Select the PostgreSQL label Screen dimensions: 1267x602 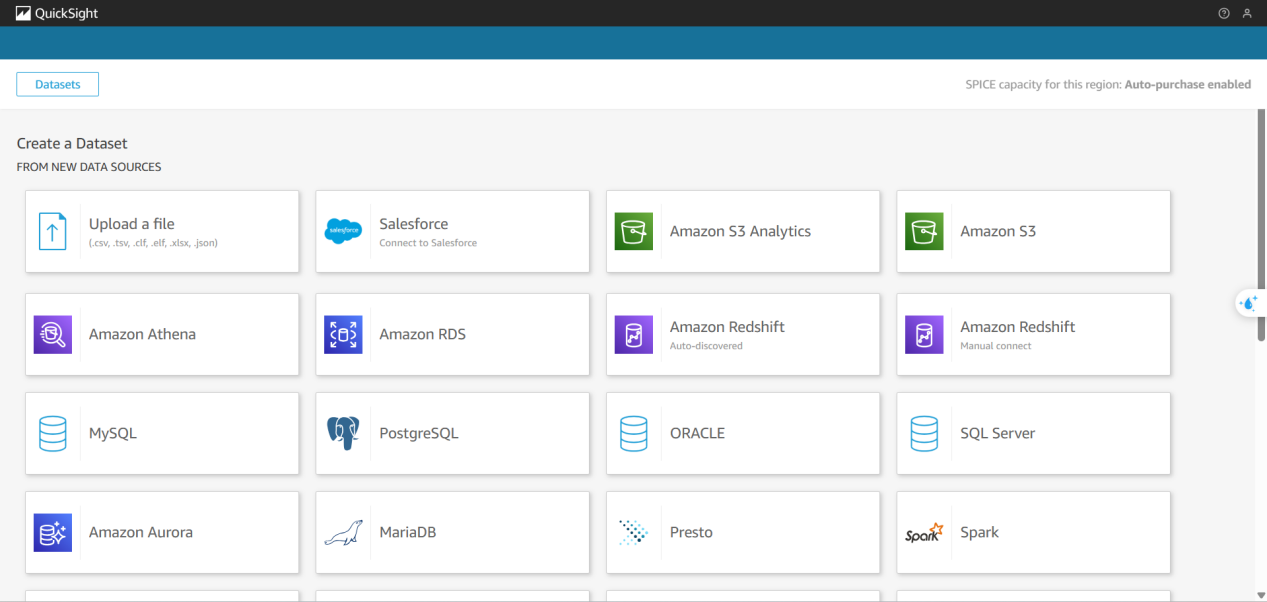419,433
